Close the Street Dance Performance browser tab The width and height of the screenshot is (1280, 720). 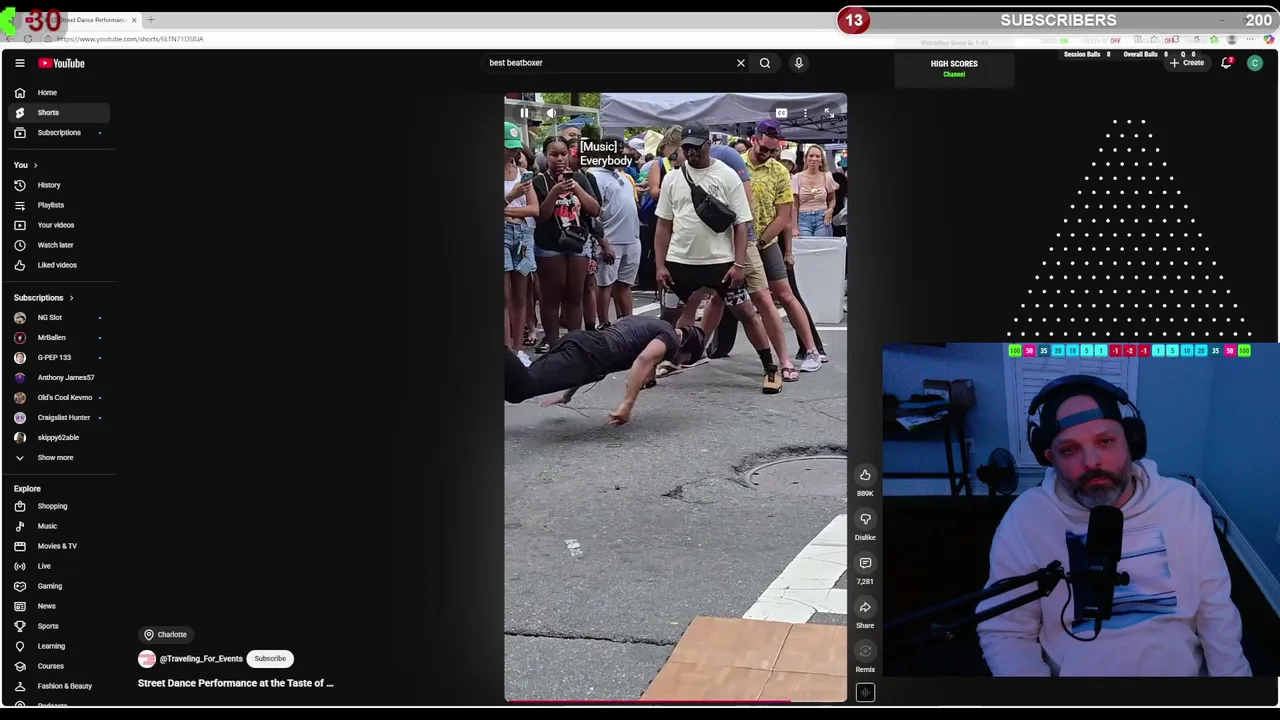pyautogui.click(x=133, y=20)
